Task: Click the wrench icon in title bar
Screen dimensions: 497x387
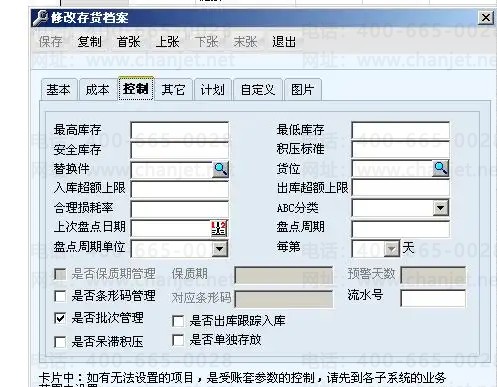Action: pos(41,18)
